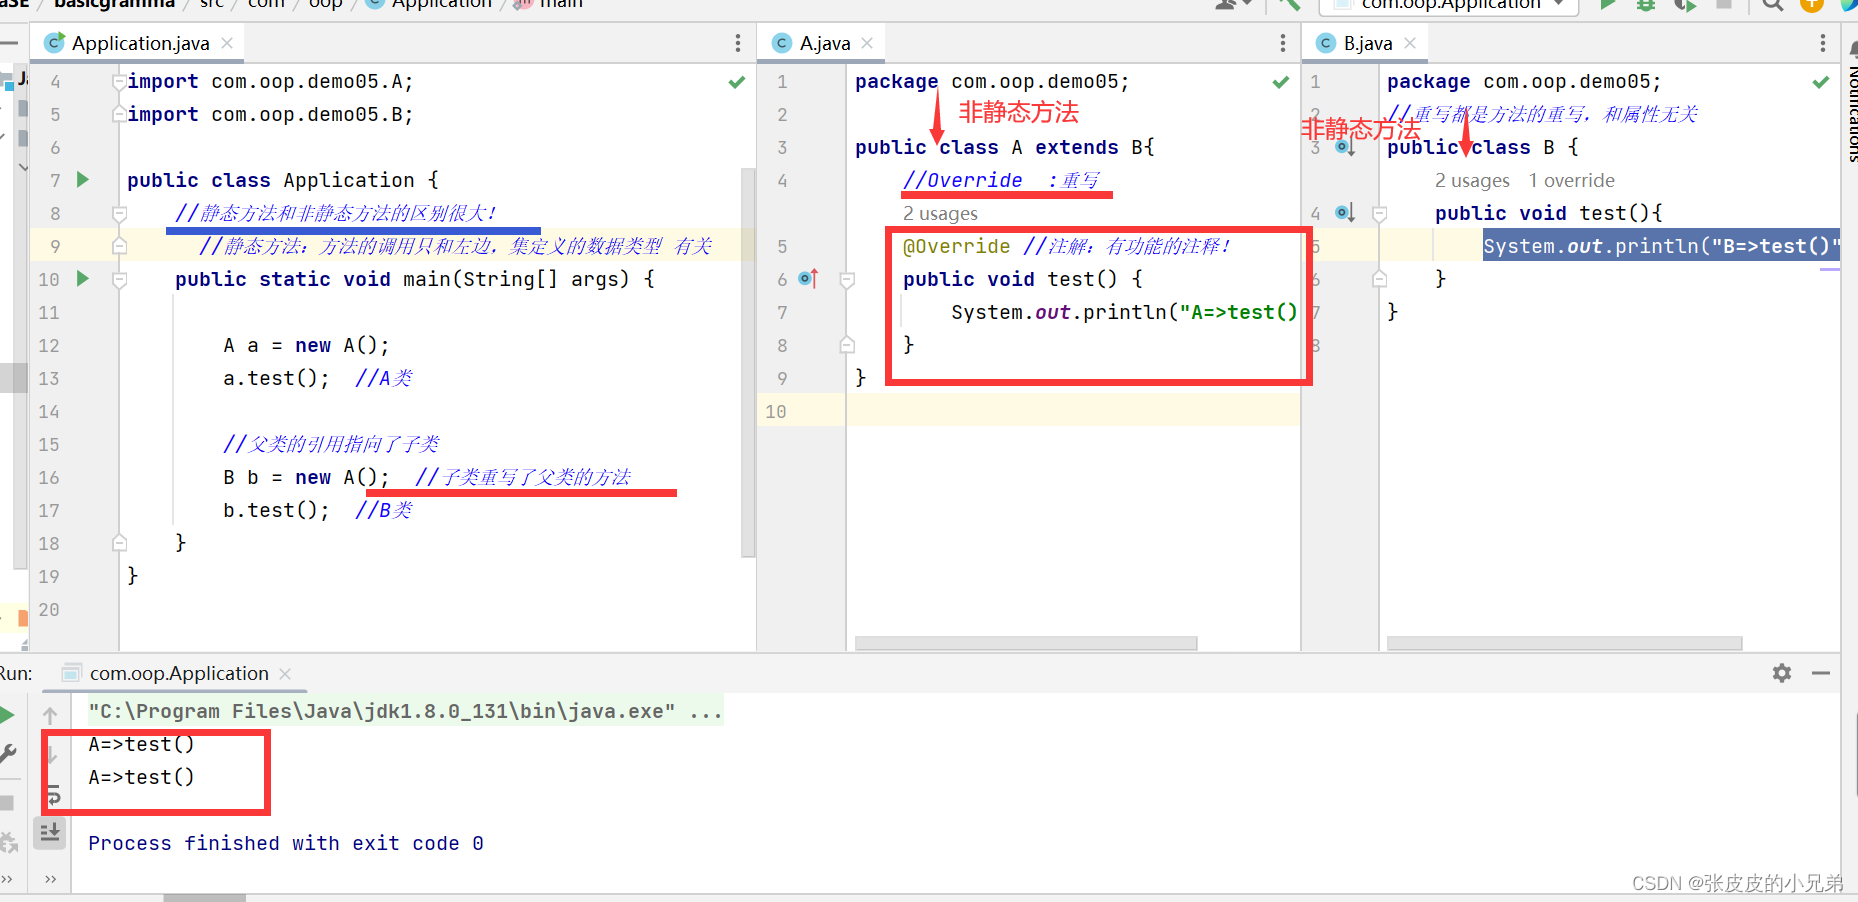The height and width of the screenshot is (902, 1858).
Task: Click '2 usages' hint in B.java
Action: tap(1472, 180)
